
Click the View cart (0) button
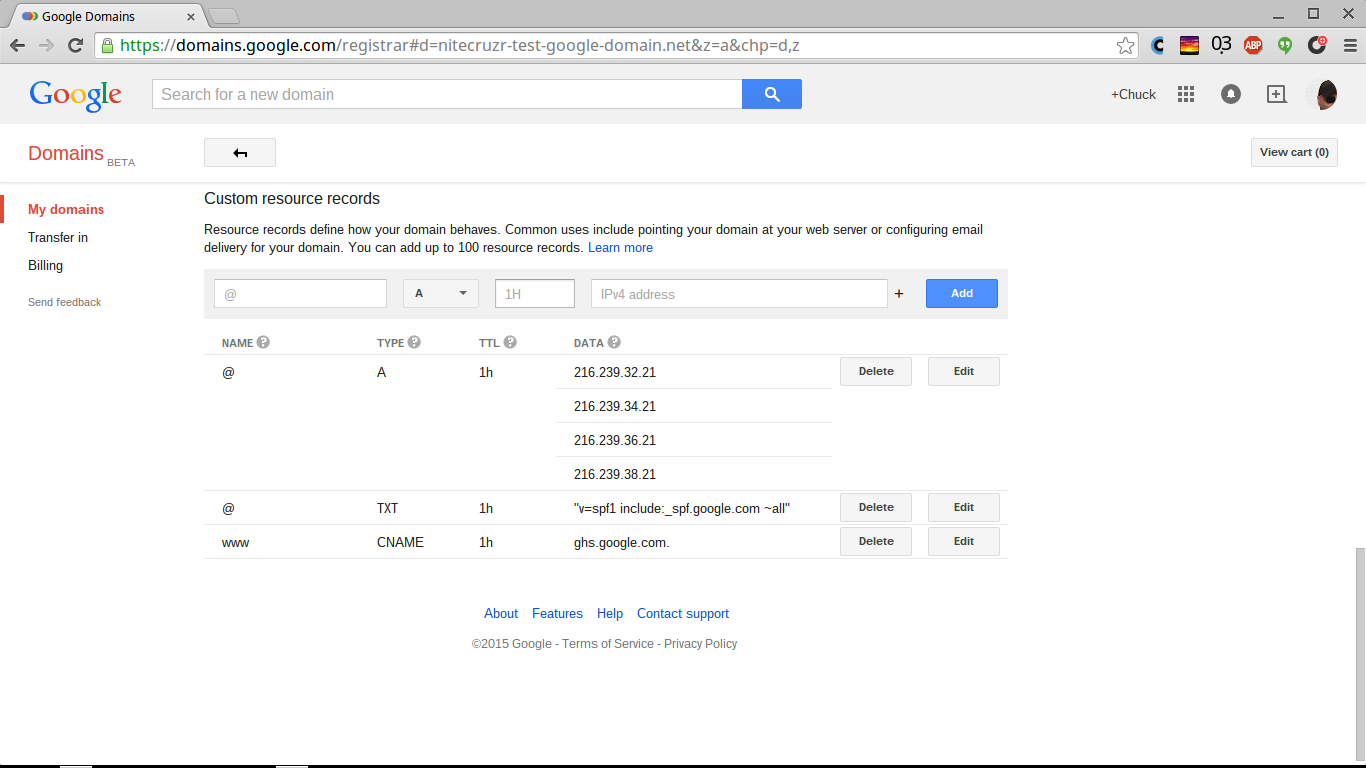click(x=1294, y=153)
